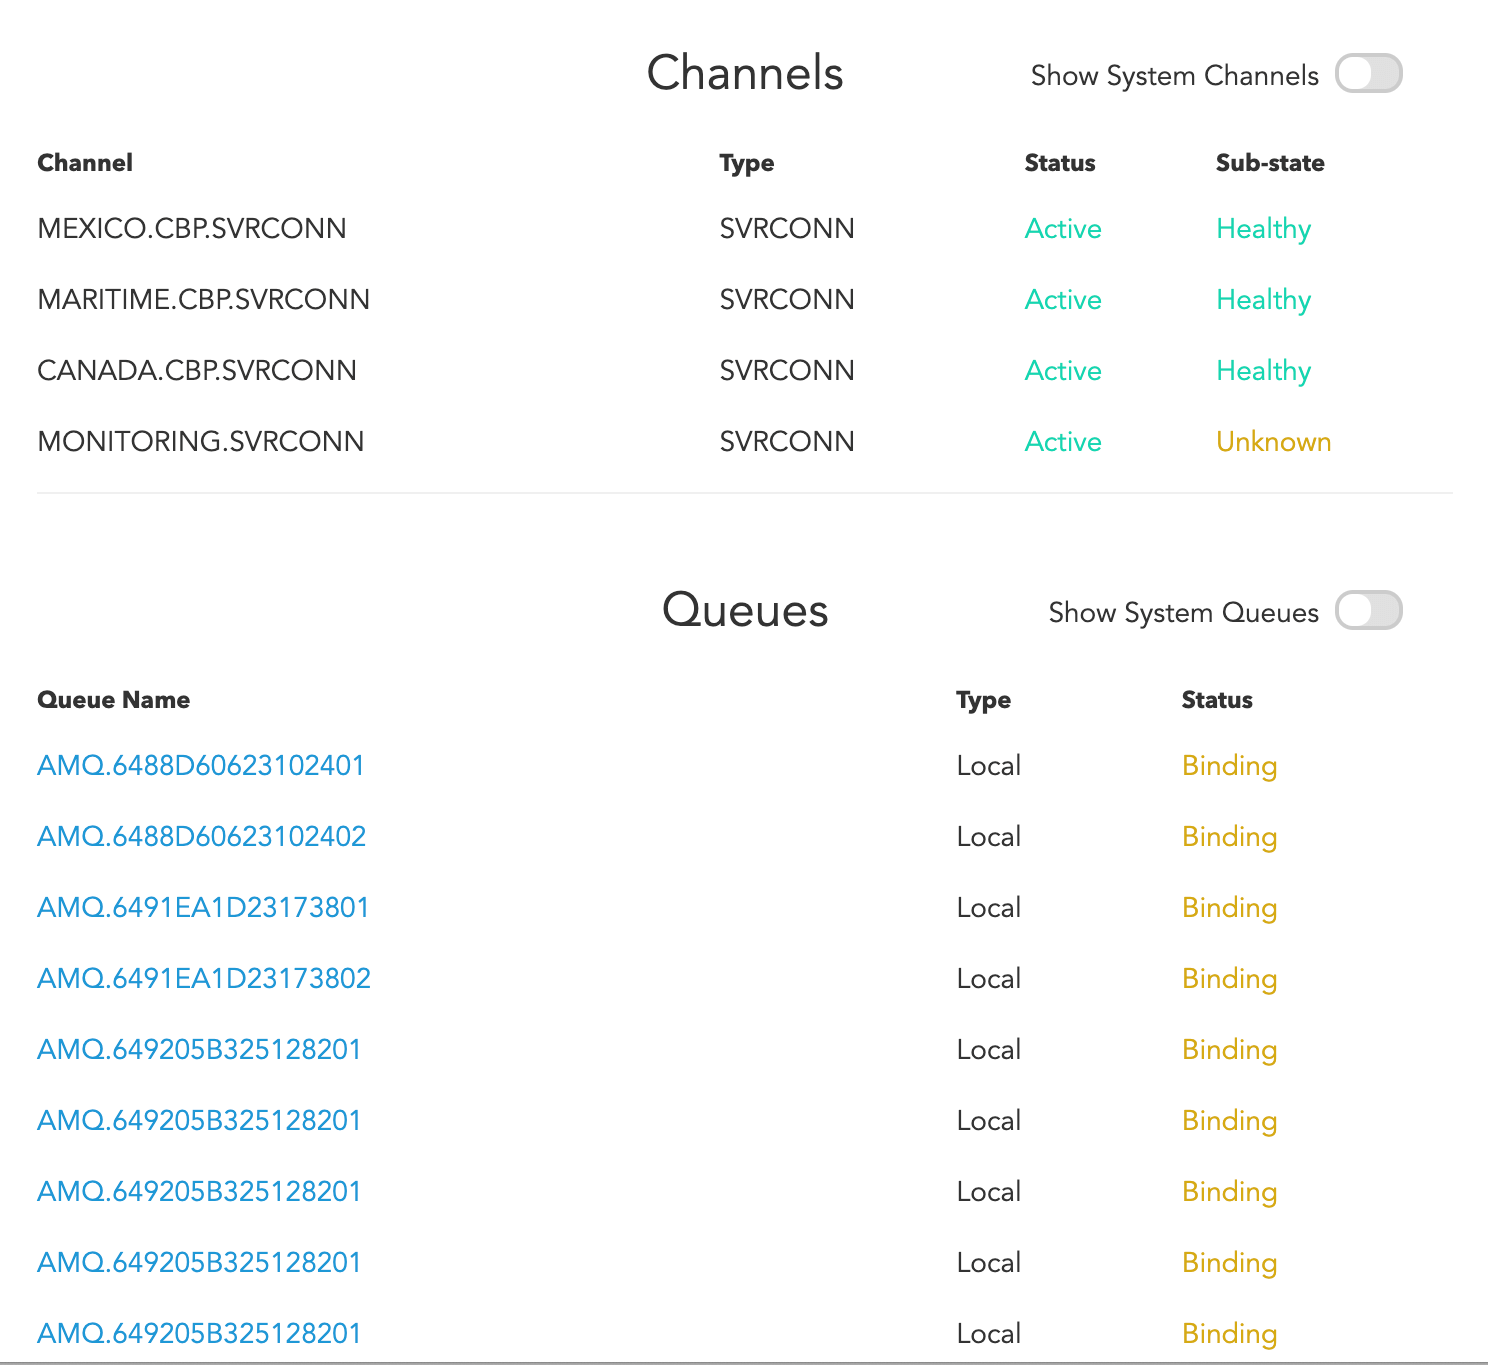Click the Type header in Channels table

click(747, 164)
